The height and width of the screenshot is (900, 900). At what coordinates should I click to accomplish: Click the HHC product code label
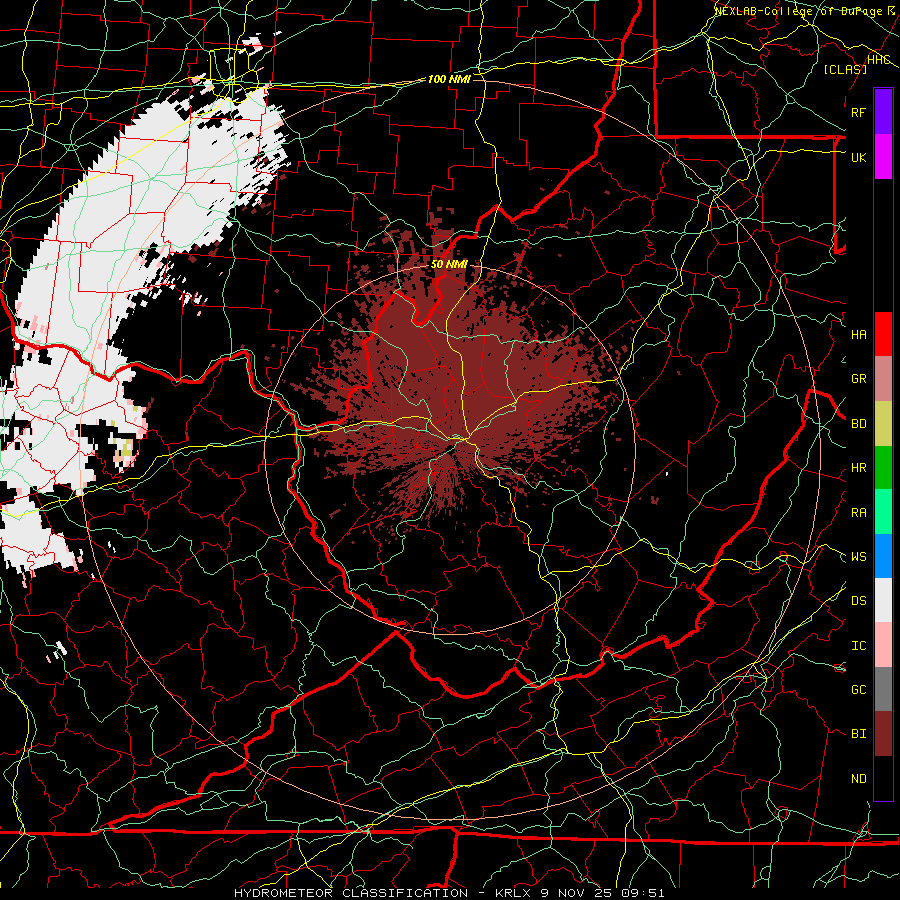878,60
